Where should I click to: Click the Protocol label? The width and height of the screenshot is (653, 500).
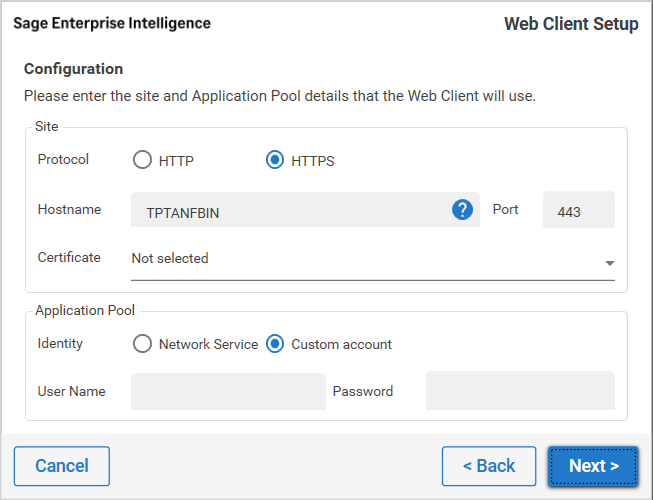63,159
